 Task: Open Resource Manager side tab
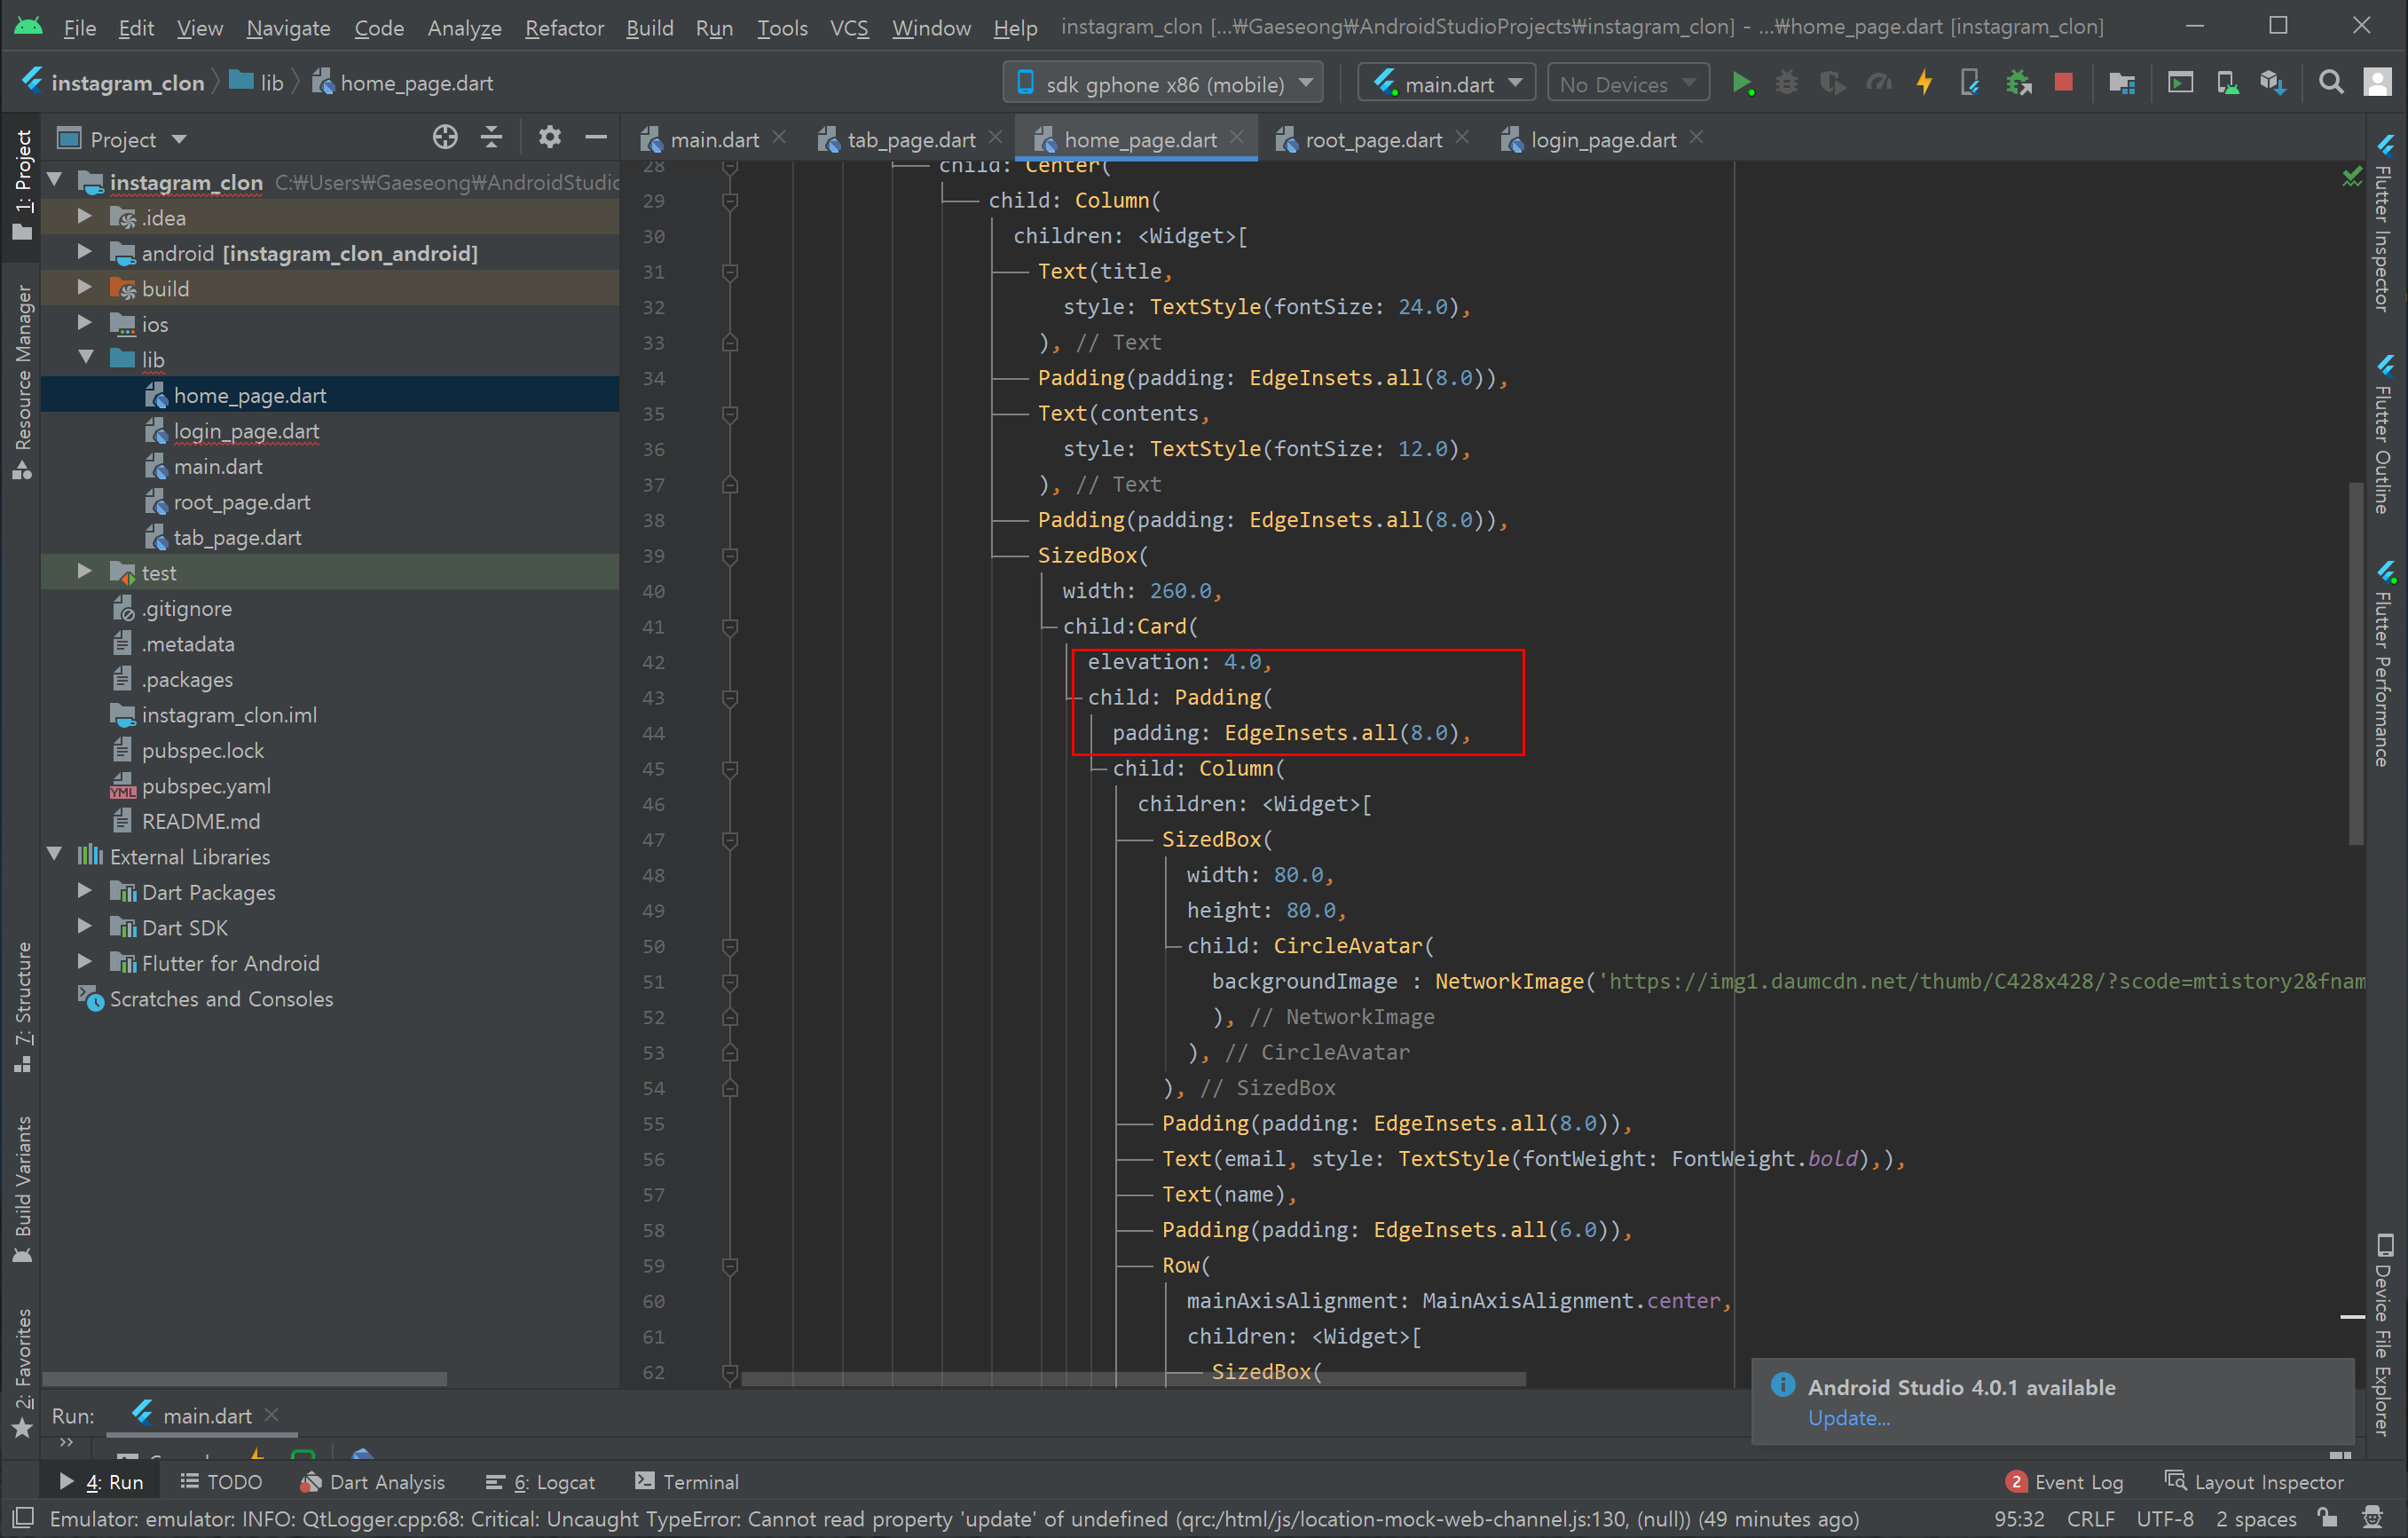(x=22, y=382)
